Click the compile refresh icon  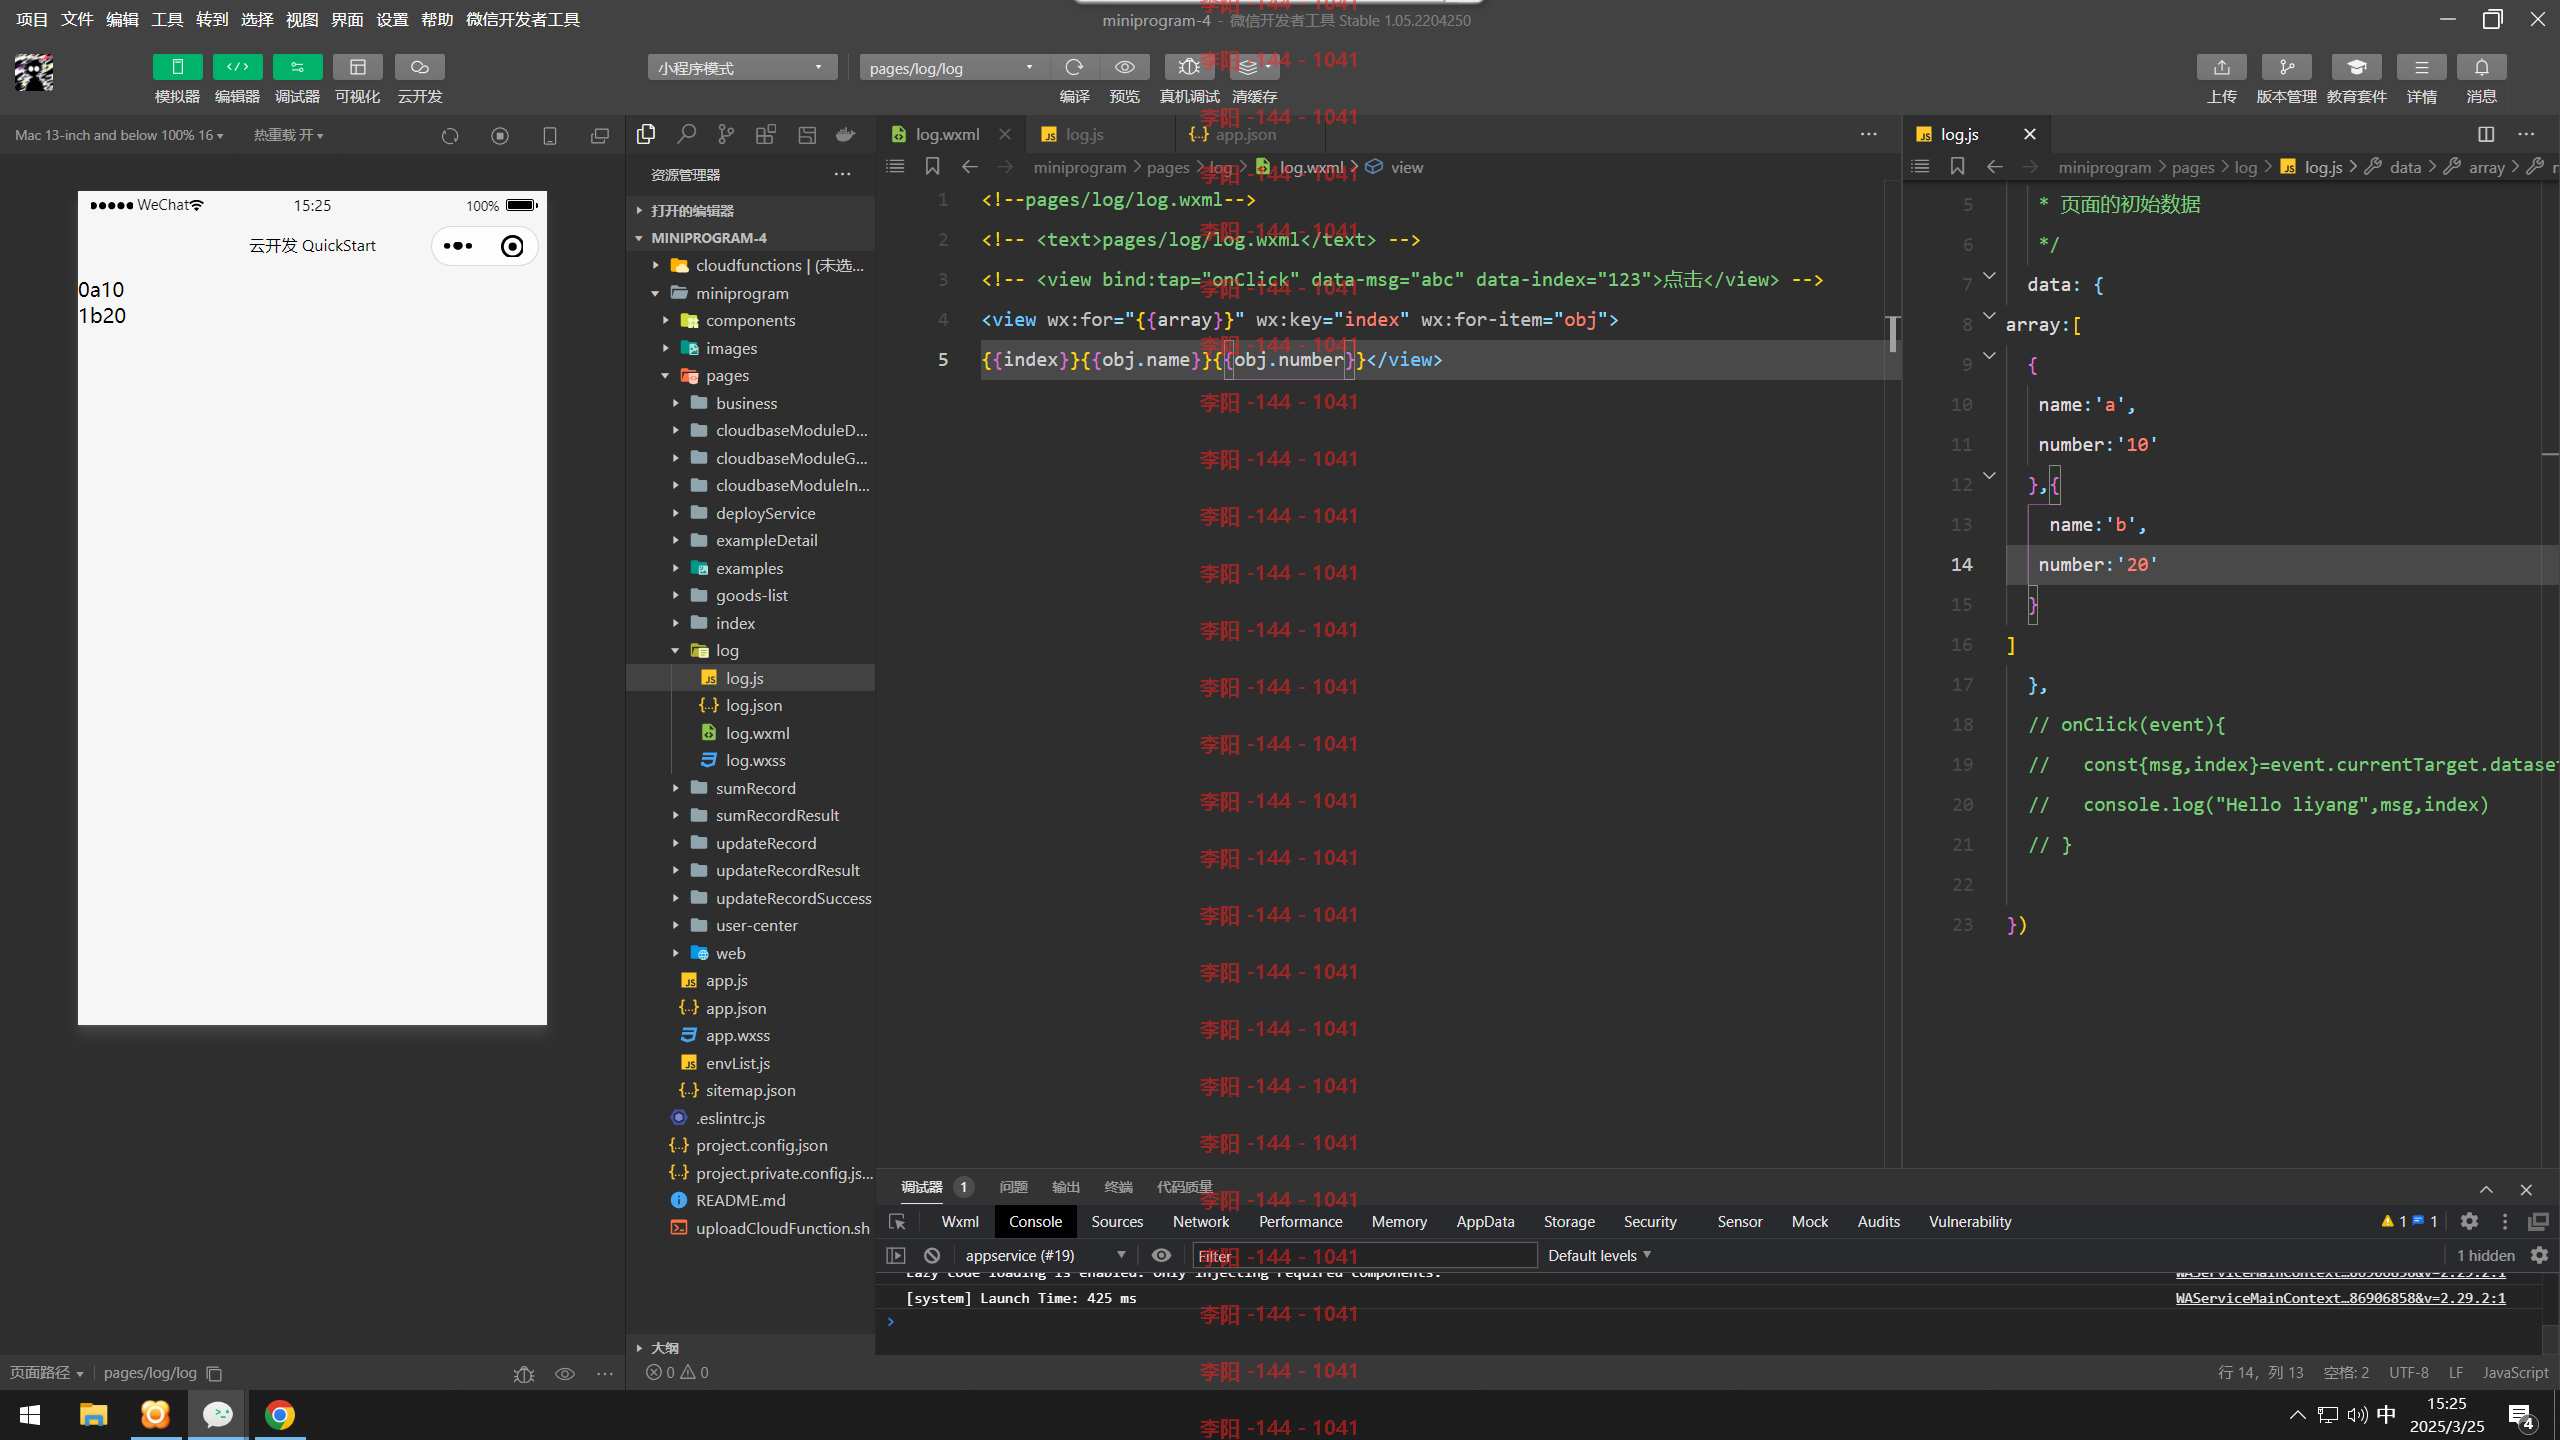1074,67
